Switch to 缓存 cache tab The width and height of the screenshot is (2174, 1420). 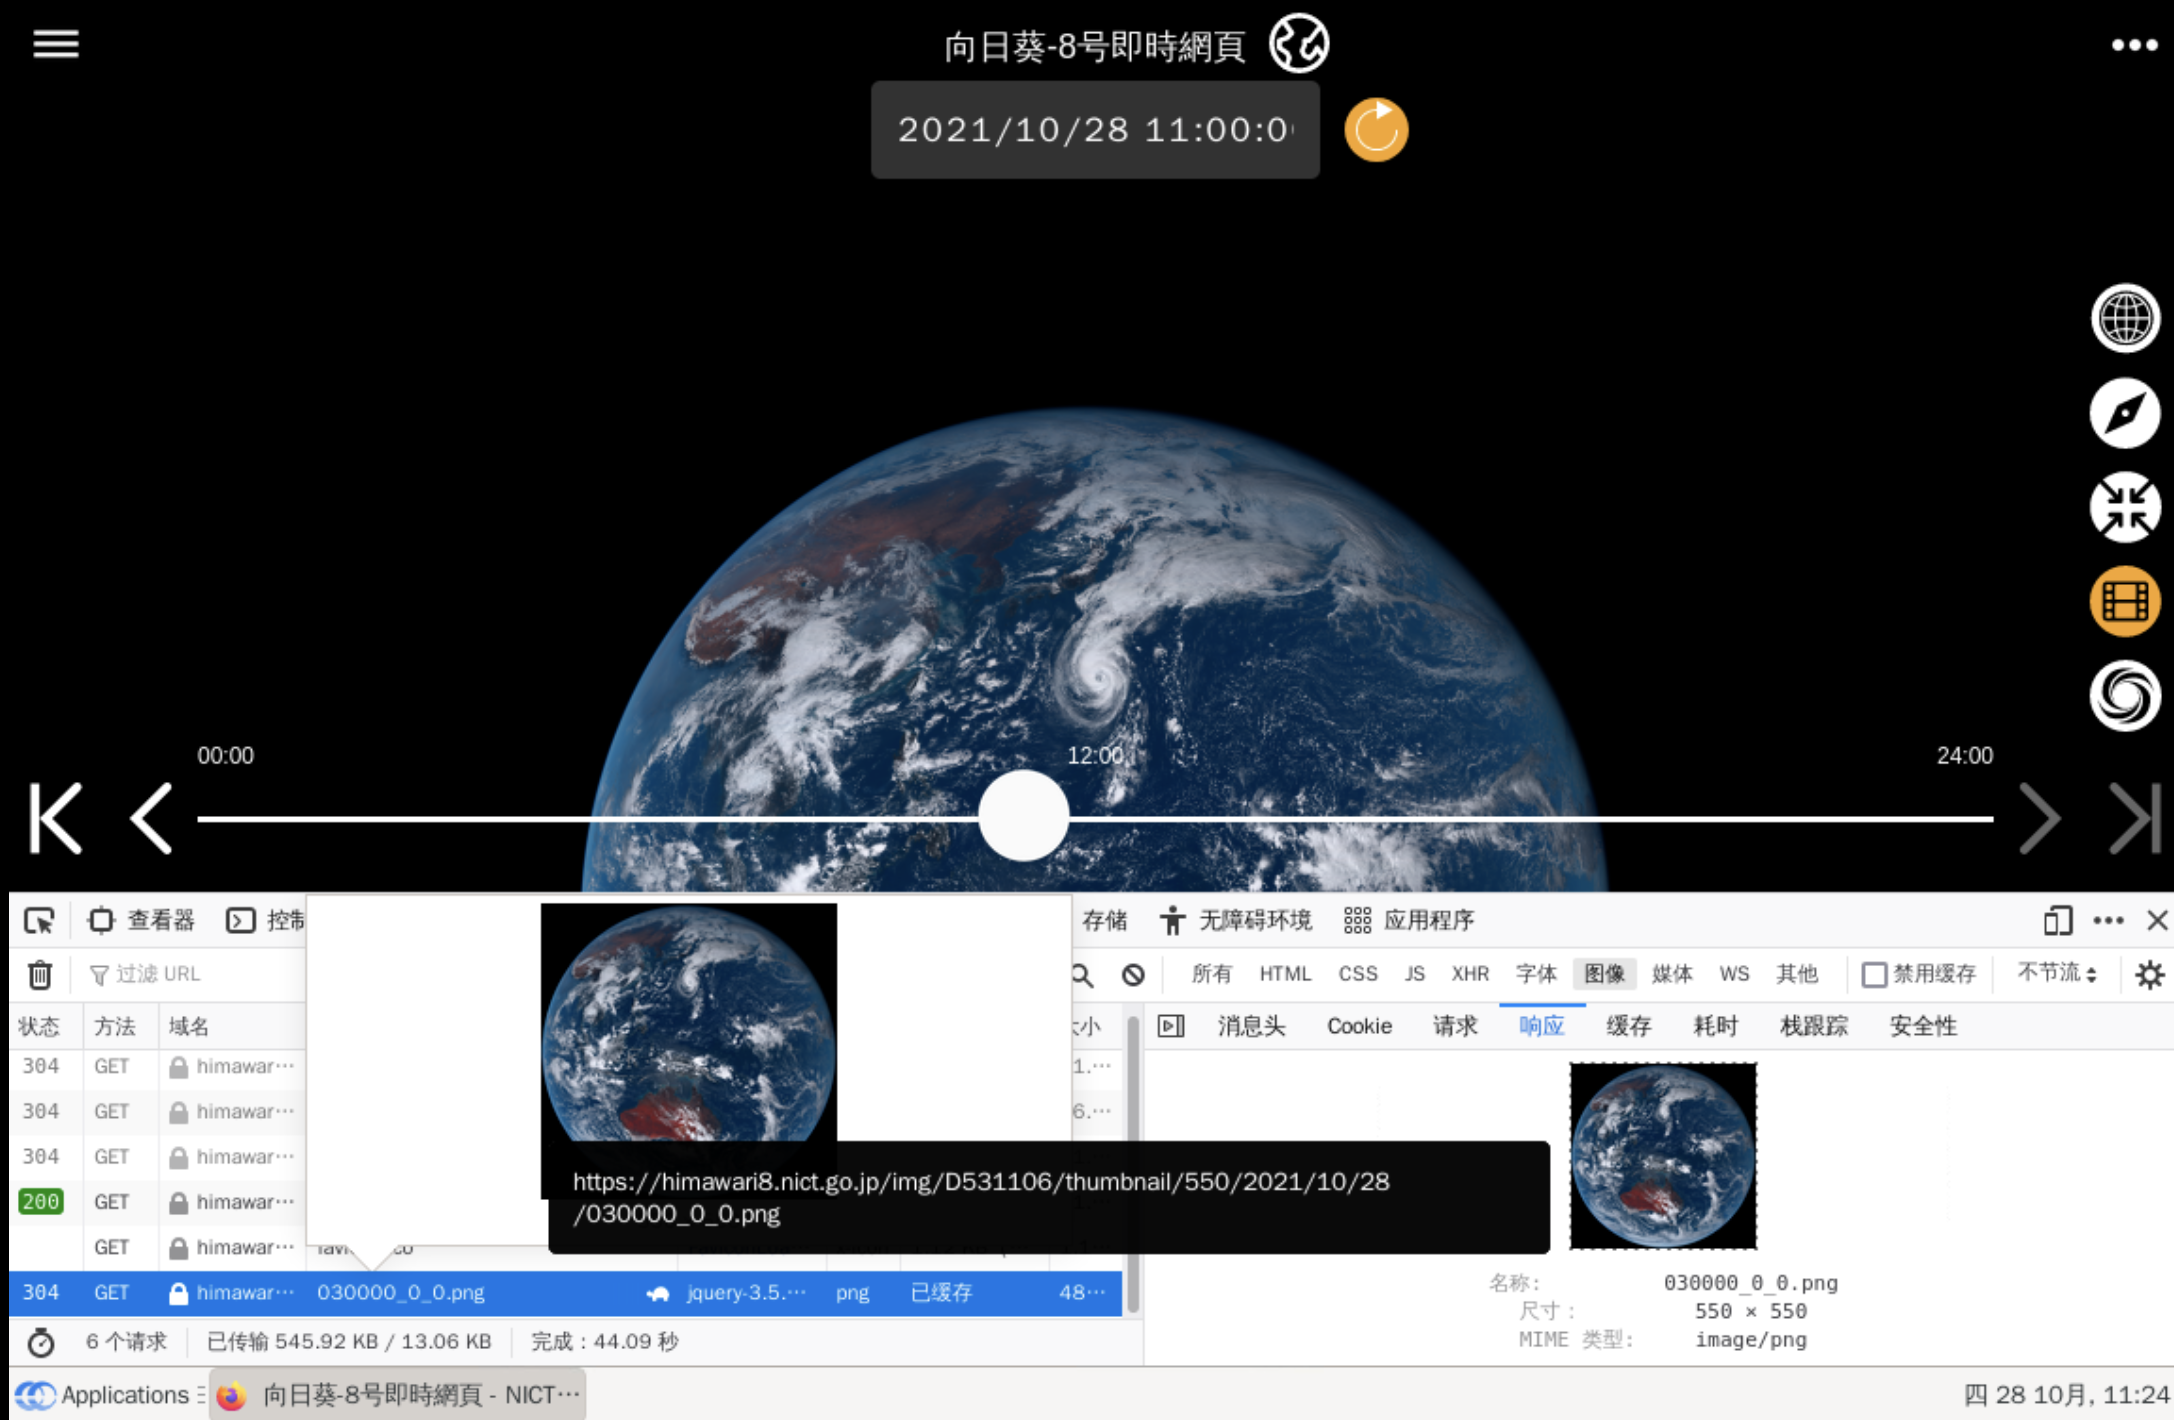1628,1026
